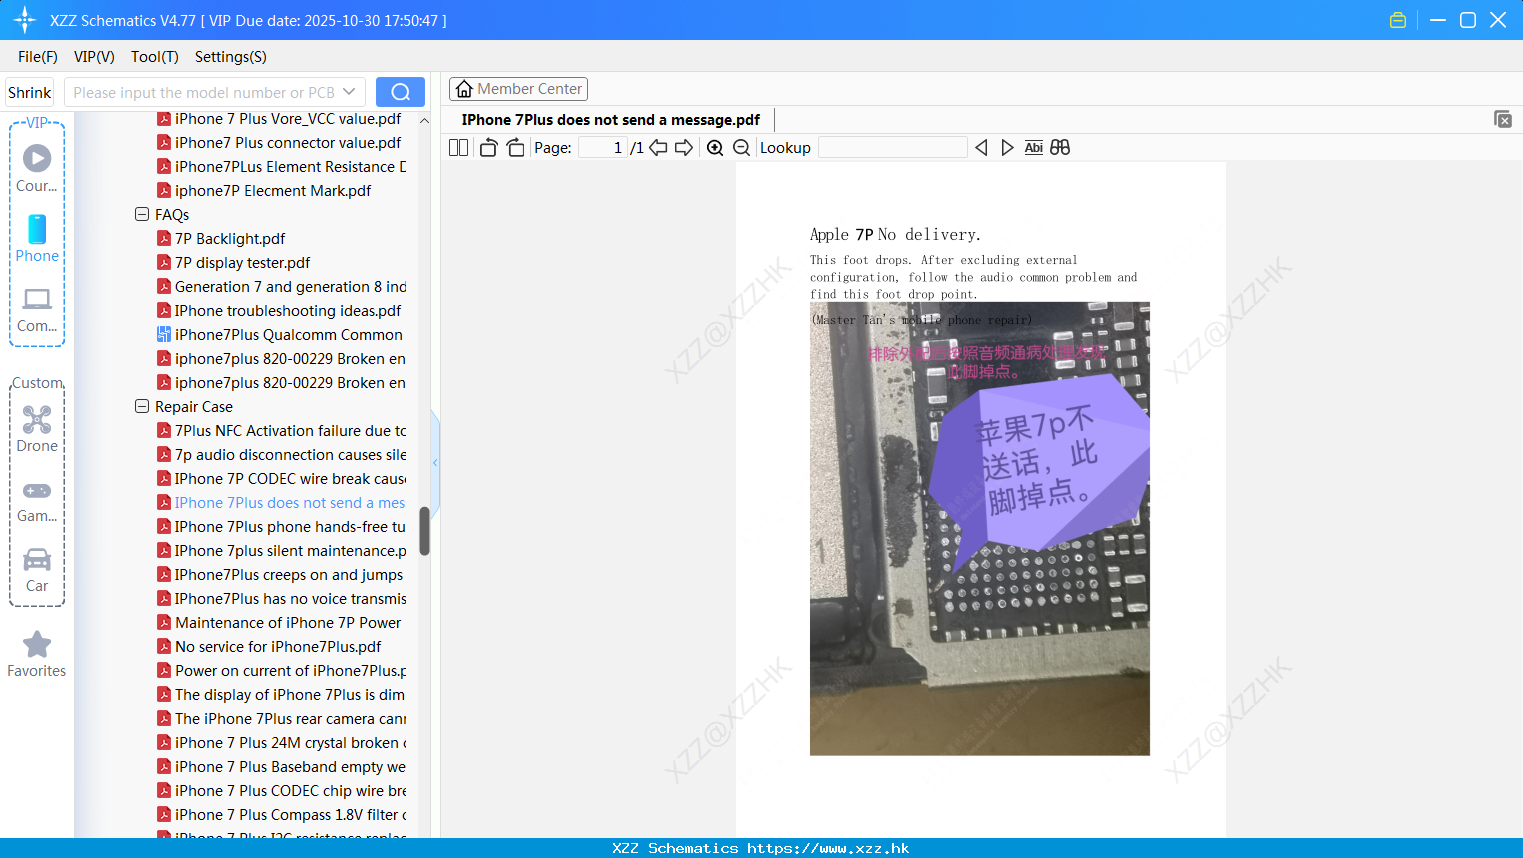Click the file tree vertical scrollbar thumb
The height and width of the screenshot is (858, 1523).
pyautogui.click(x=424, y=531)
